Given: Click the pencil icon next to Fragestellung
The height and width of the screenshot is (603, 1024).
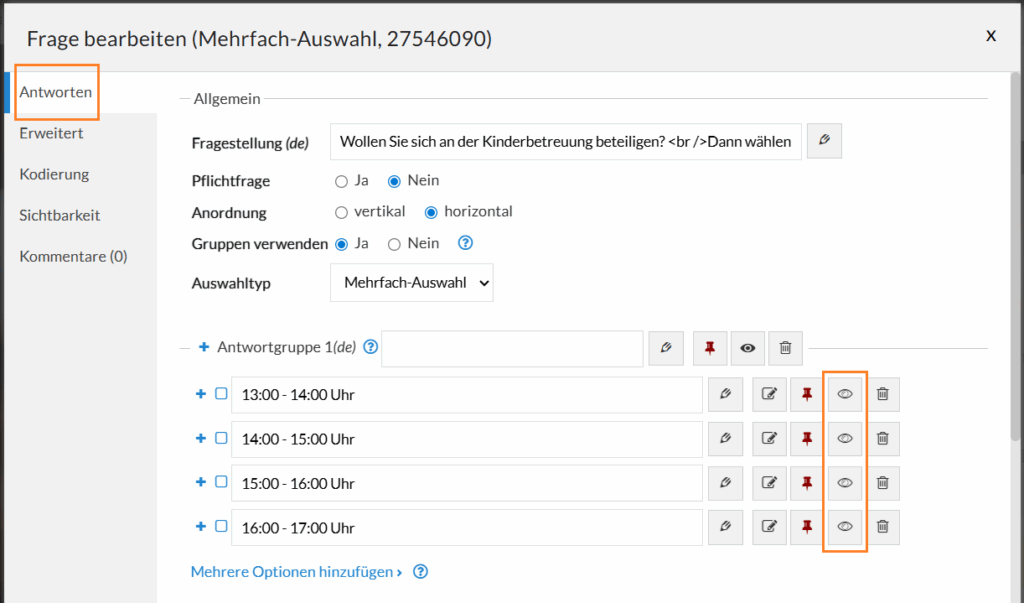Looking at the screenshot, I should [x=824, y=141].
